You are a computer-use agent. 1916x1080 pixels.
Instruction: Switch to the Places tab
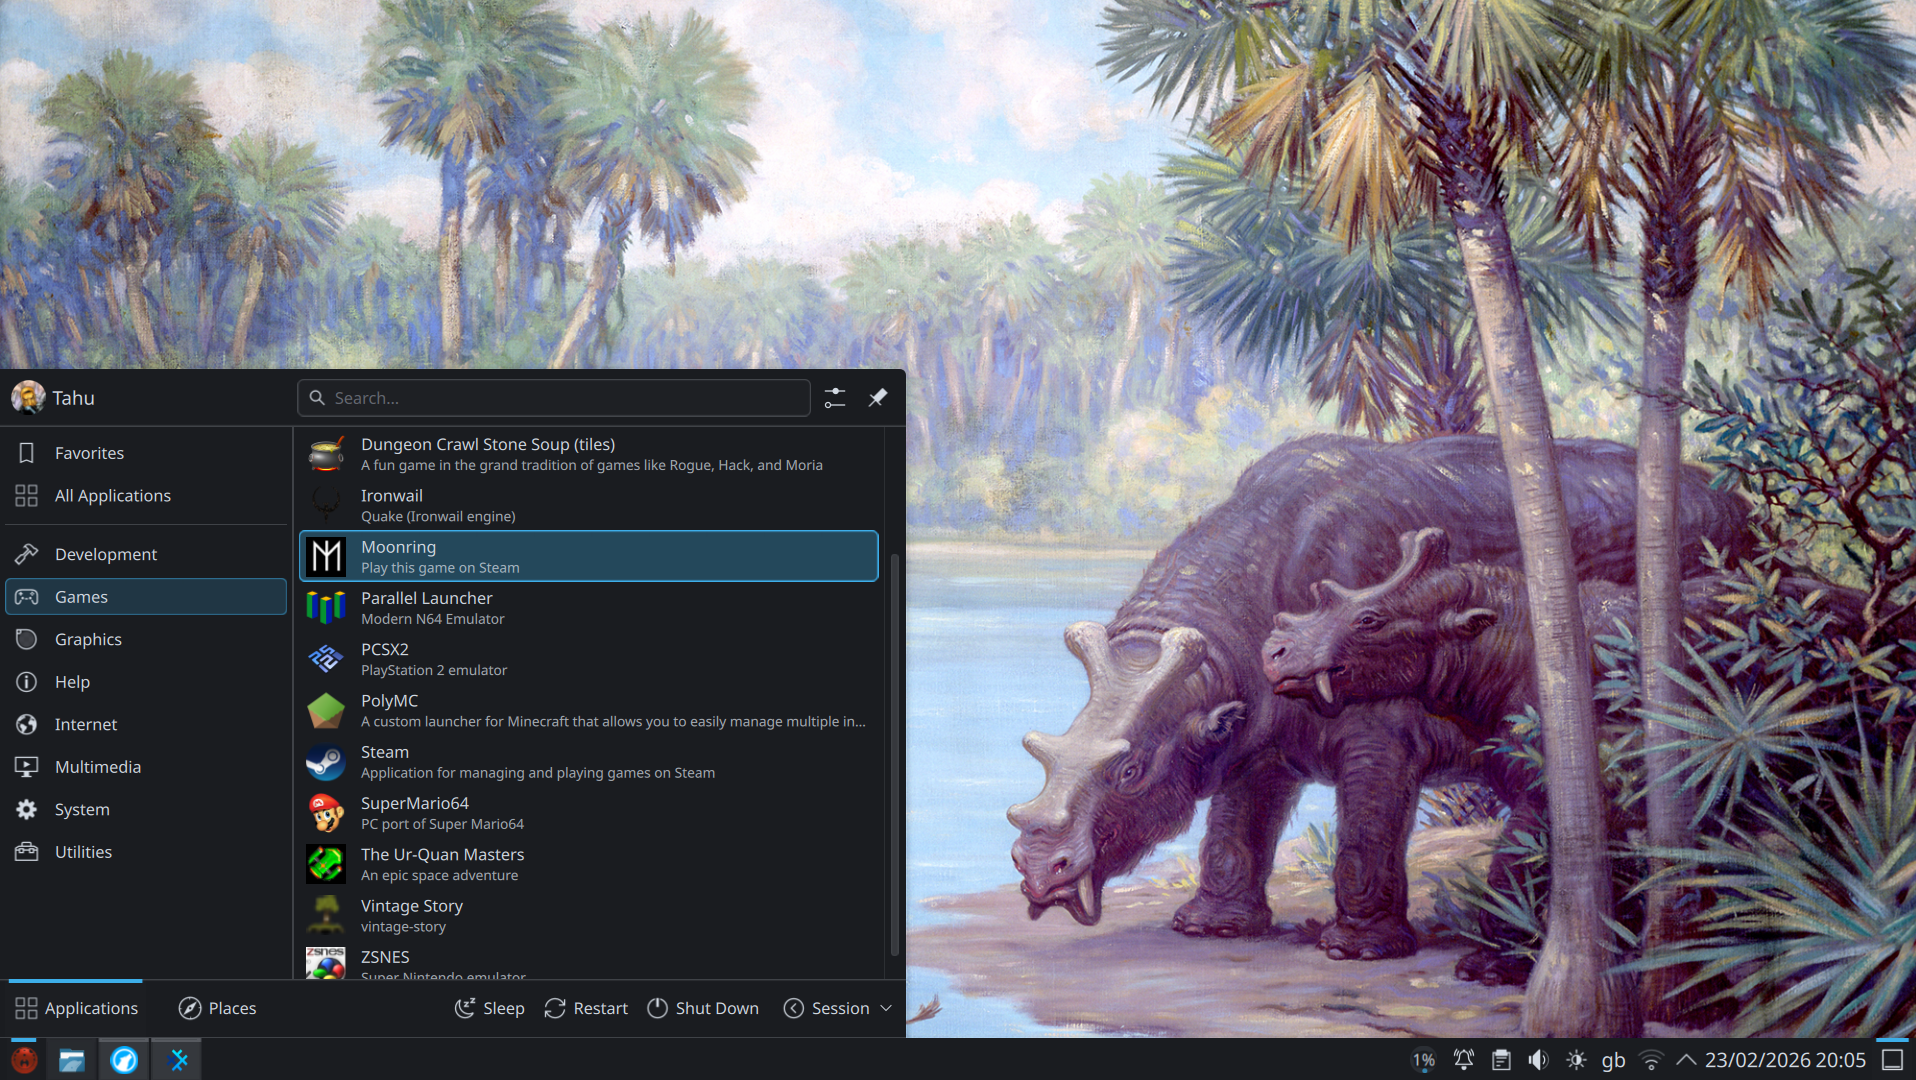[x=217, y=1008]
